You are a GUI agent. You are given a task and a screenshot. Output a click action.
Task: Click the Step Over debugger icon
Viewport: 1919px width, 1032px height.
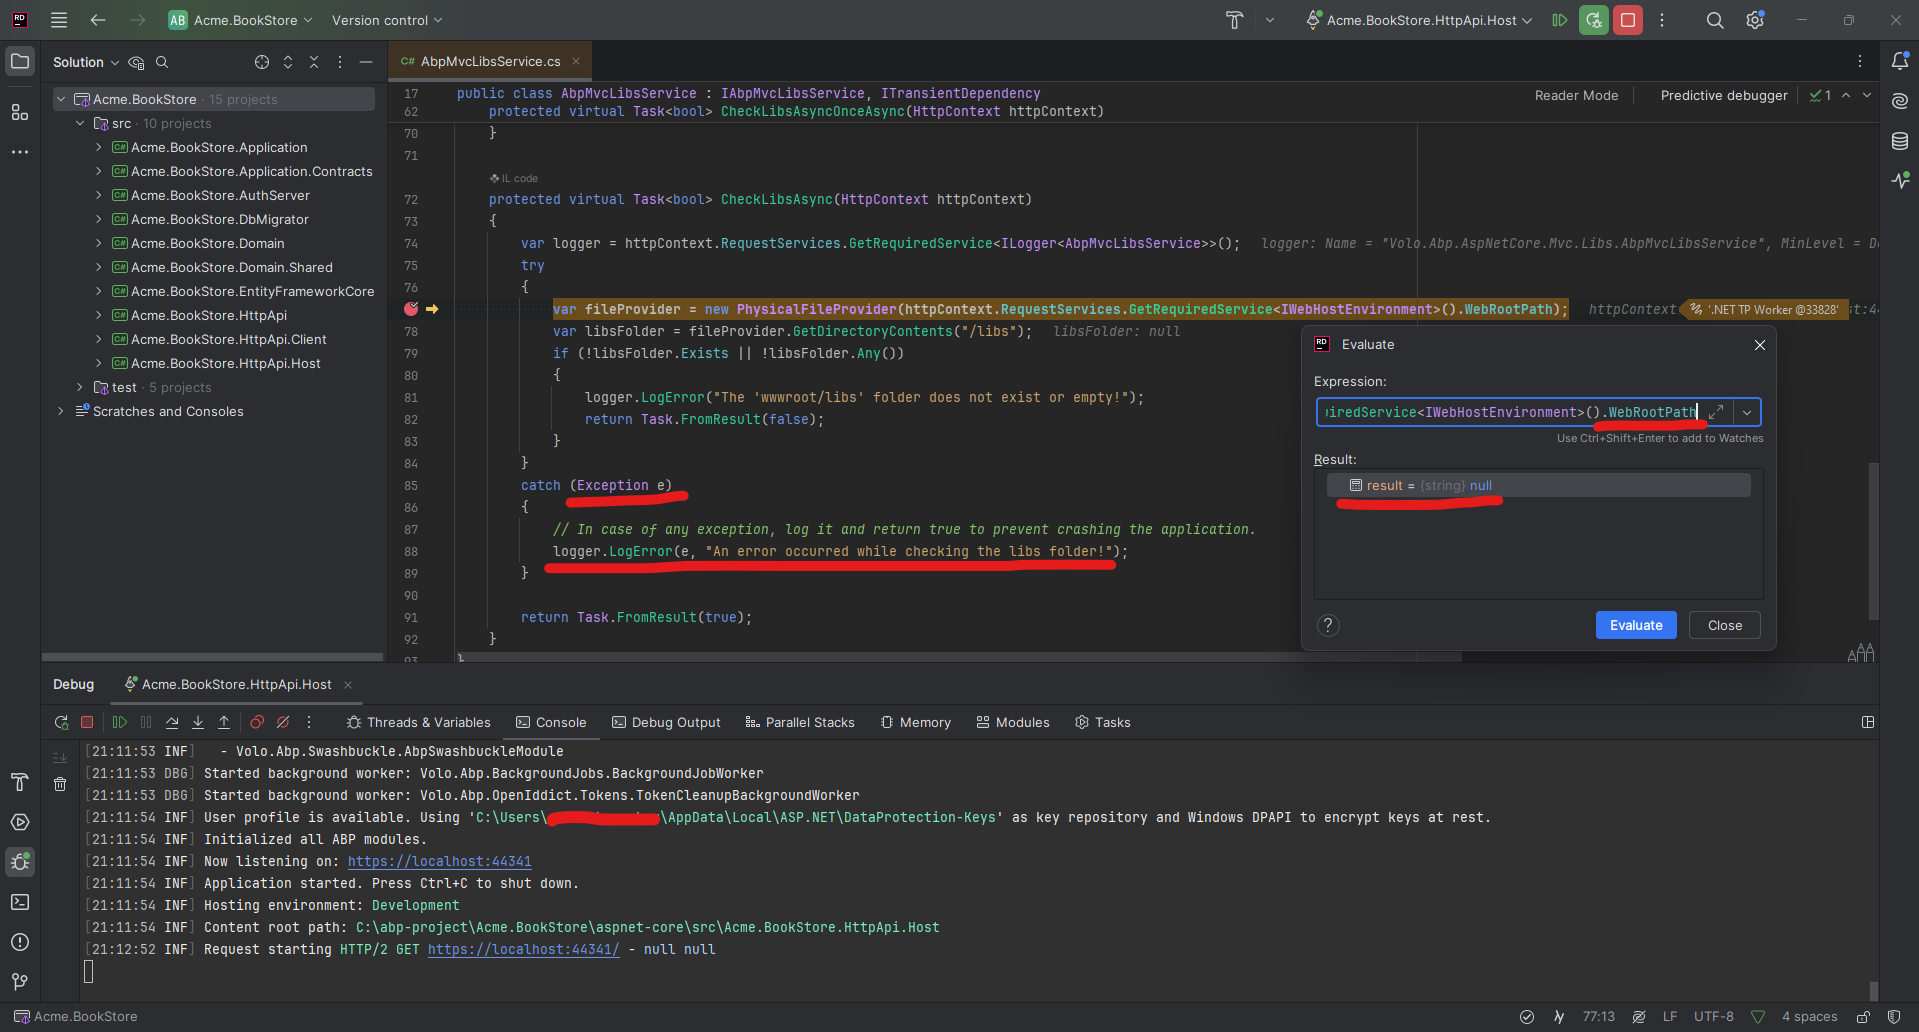point(172,722)
